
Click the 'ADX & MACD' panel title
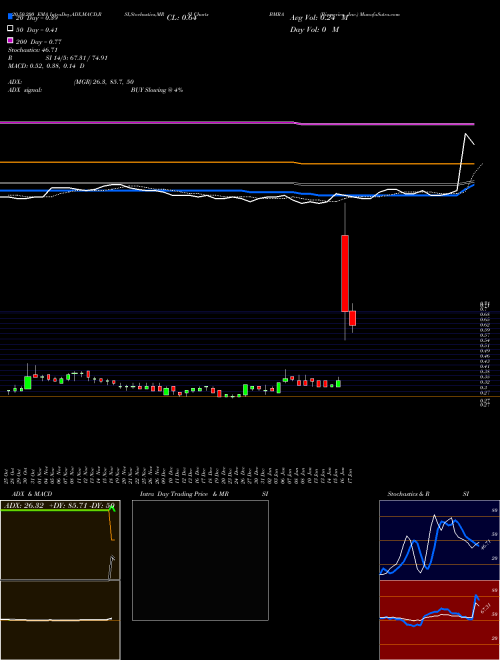[x=32, y=494]
